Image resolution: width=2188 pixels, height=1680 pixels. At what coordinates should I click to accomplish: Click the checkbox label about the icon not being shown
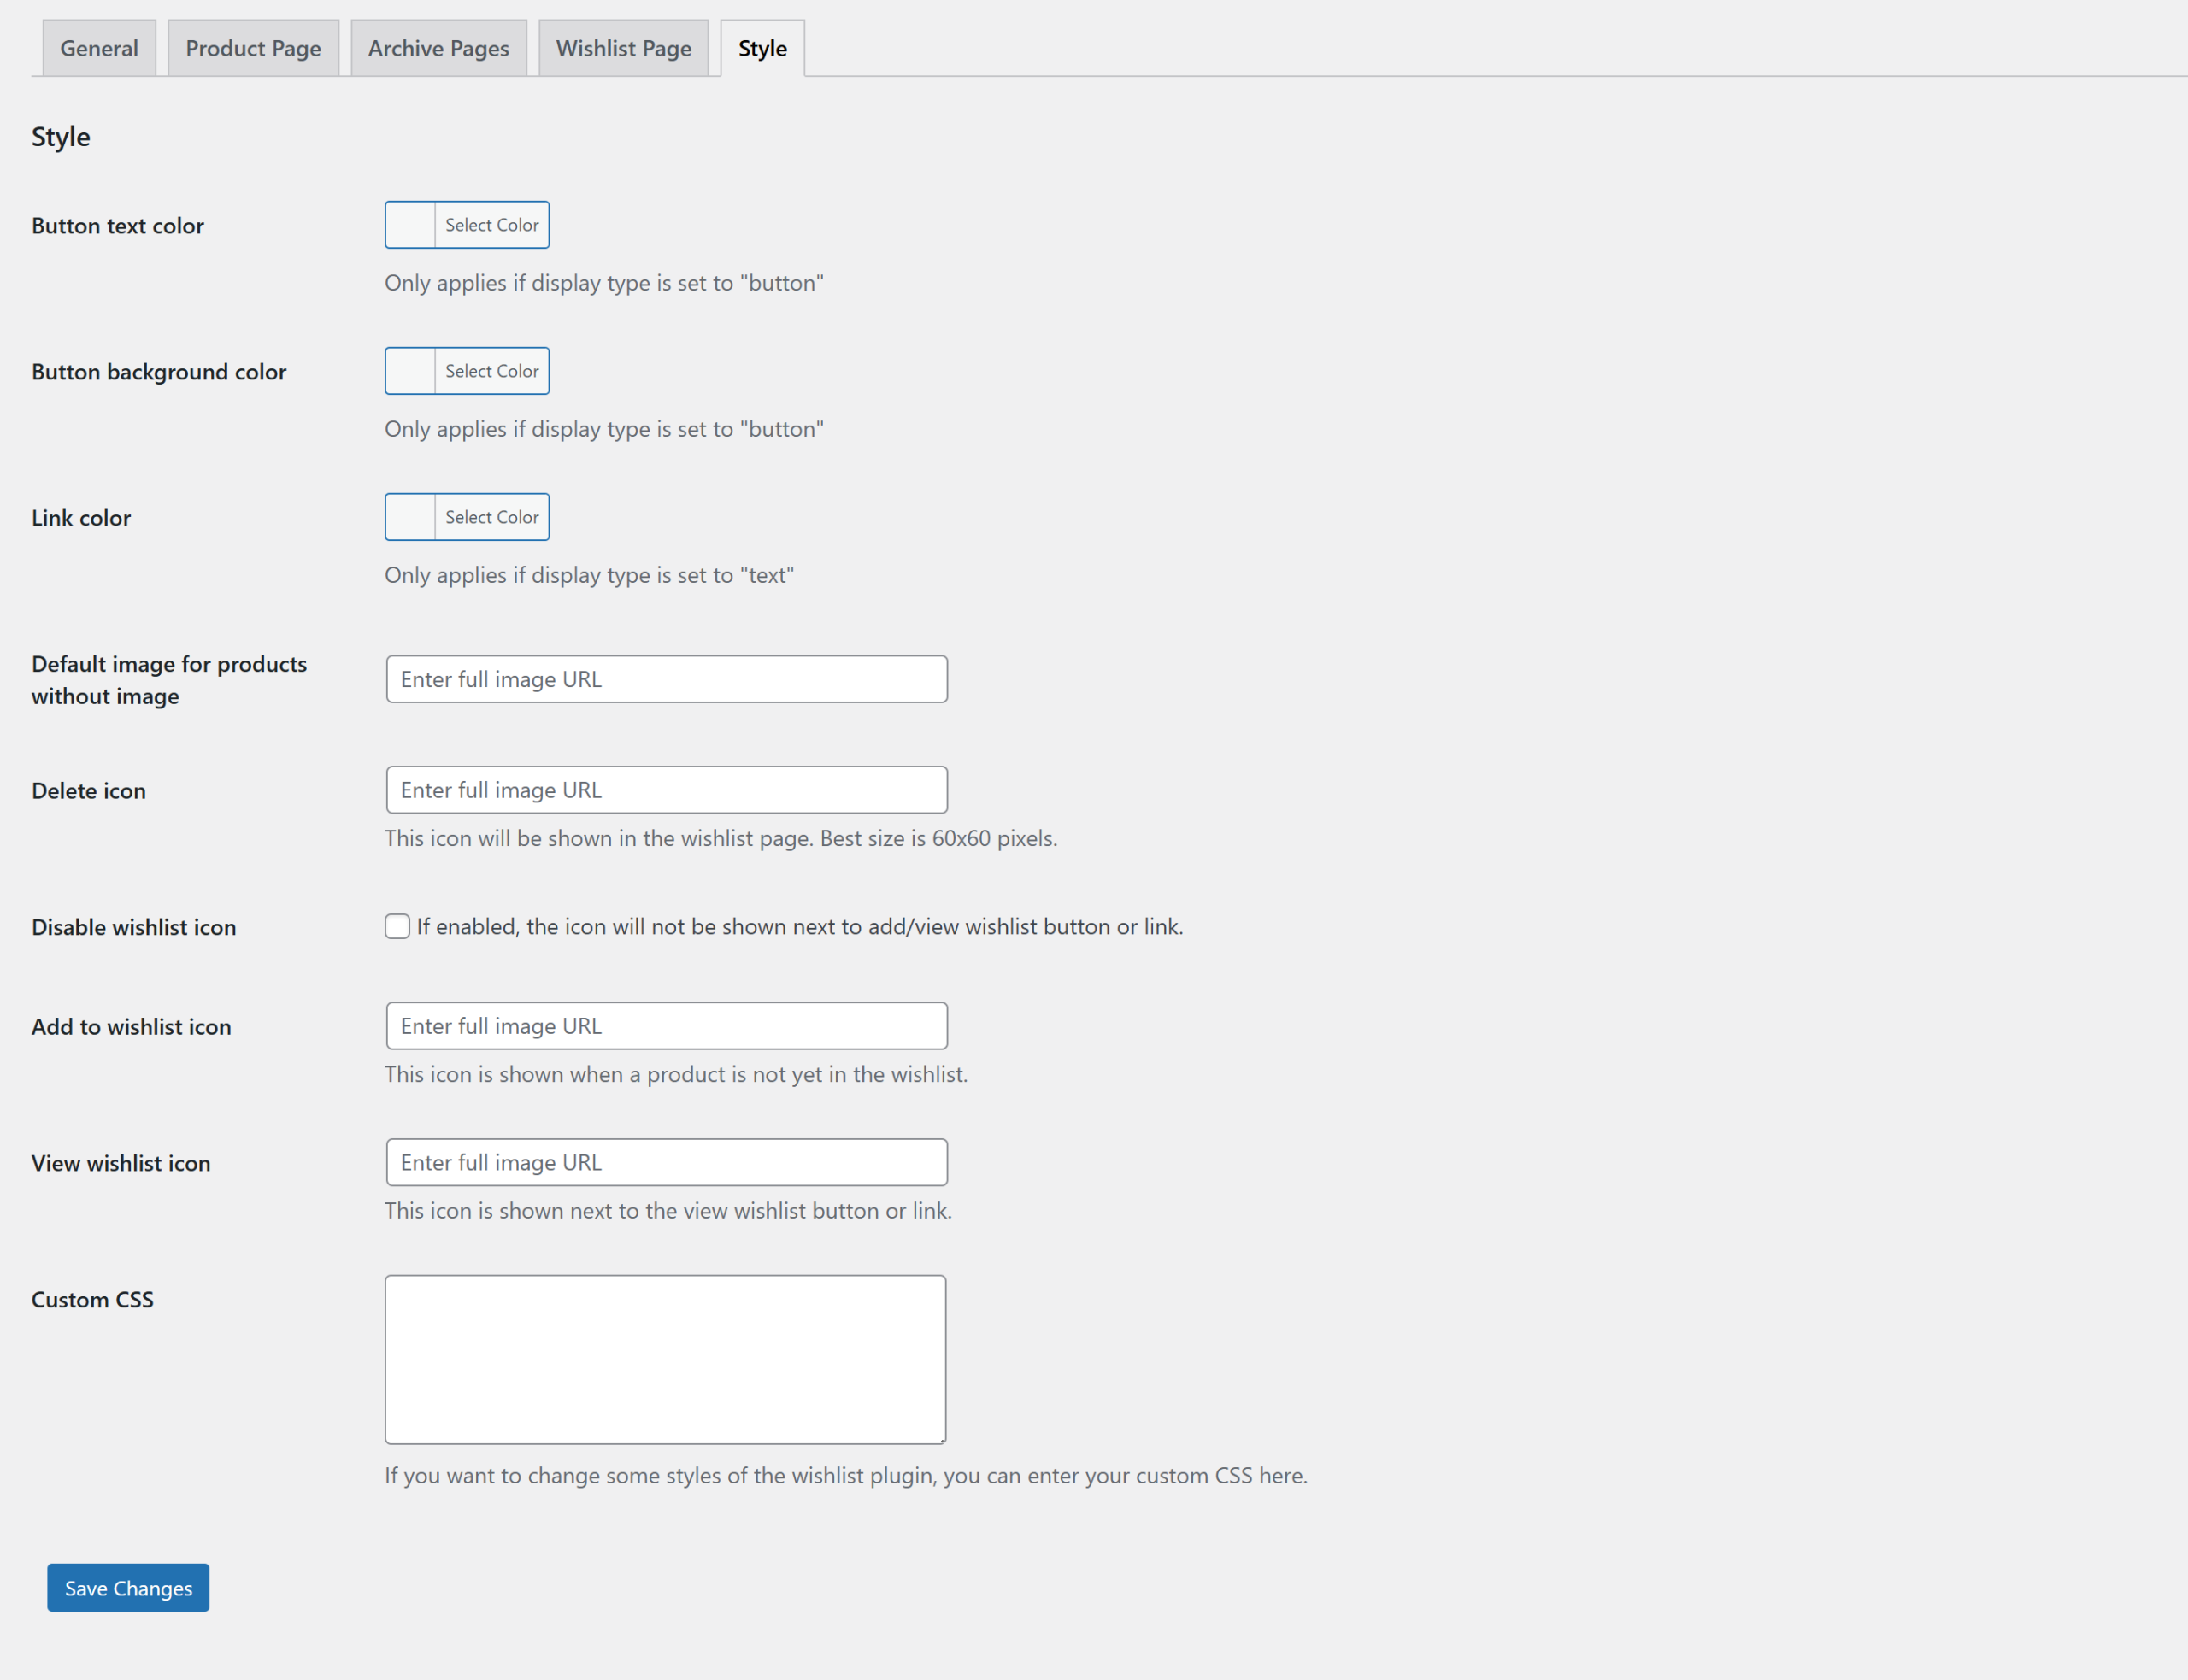tap(799, 927)
